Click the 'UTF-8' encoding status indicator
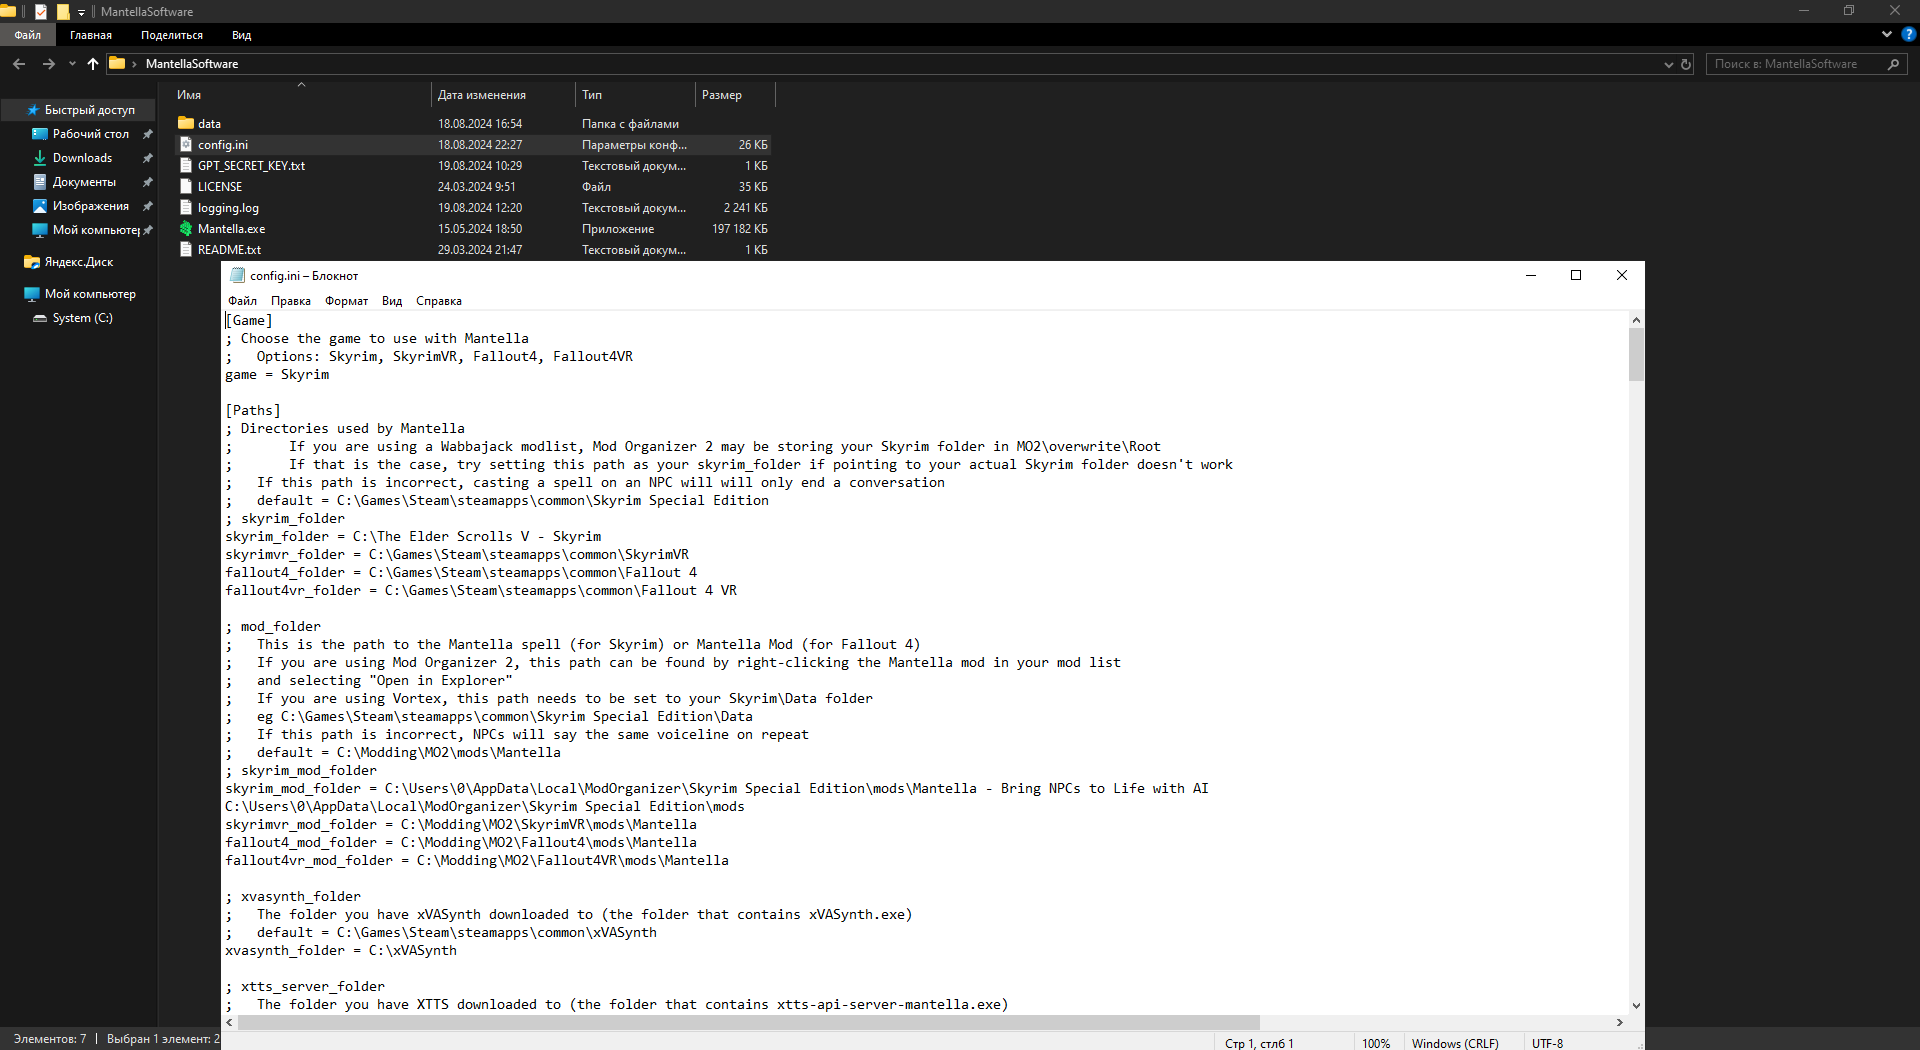Viewport: 1920px width, 1050px height. (1547, 1043)
